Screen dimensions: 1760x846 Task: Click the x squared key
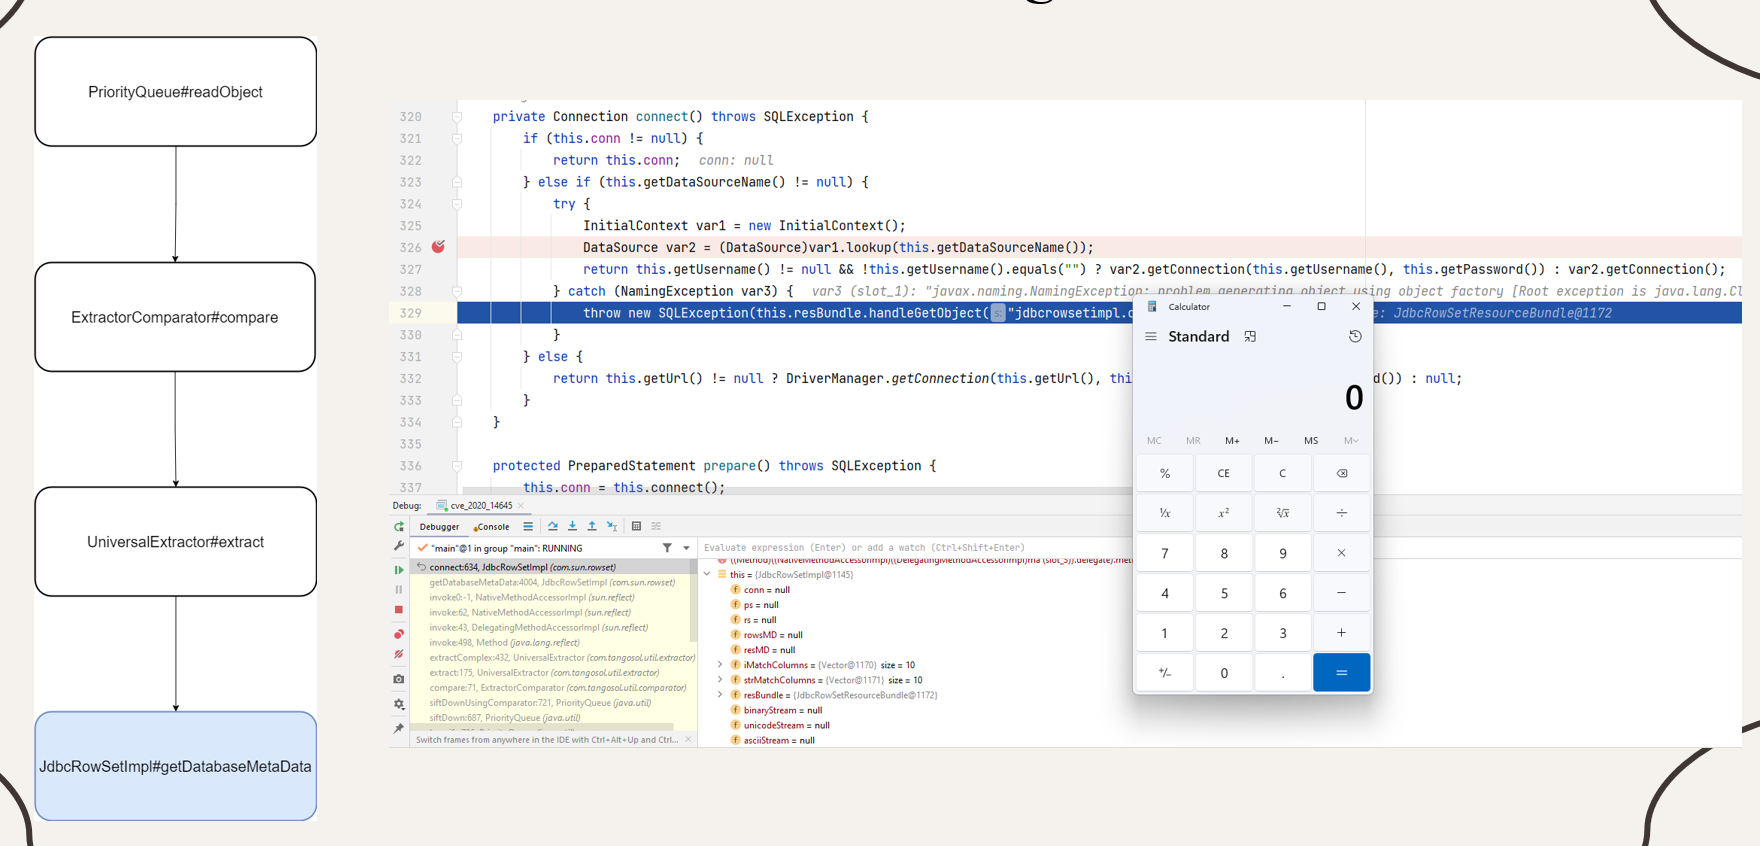click(1224, 513)
